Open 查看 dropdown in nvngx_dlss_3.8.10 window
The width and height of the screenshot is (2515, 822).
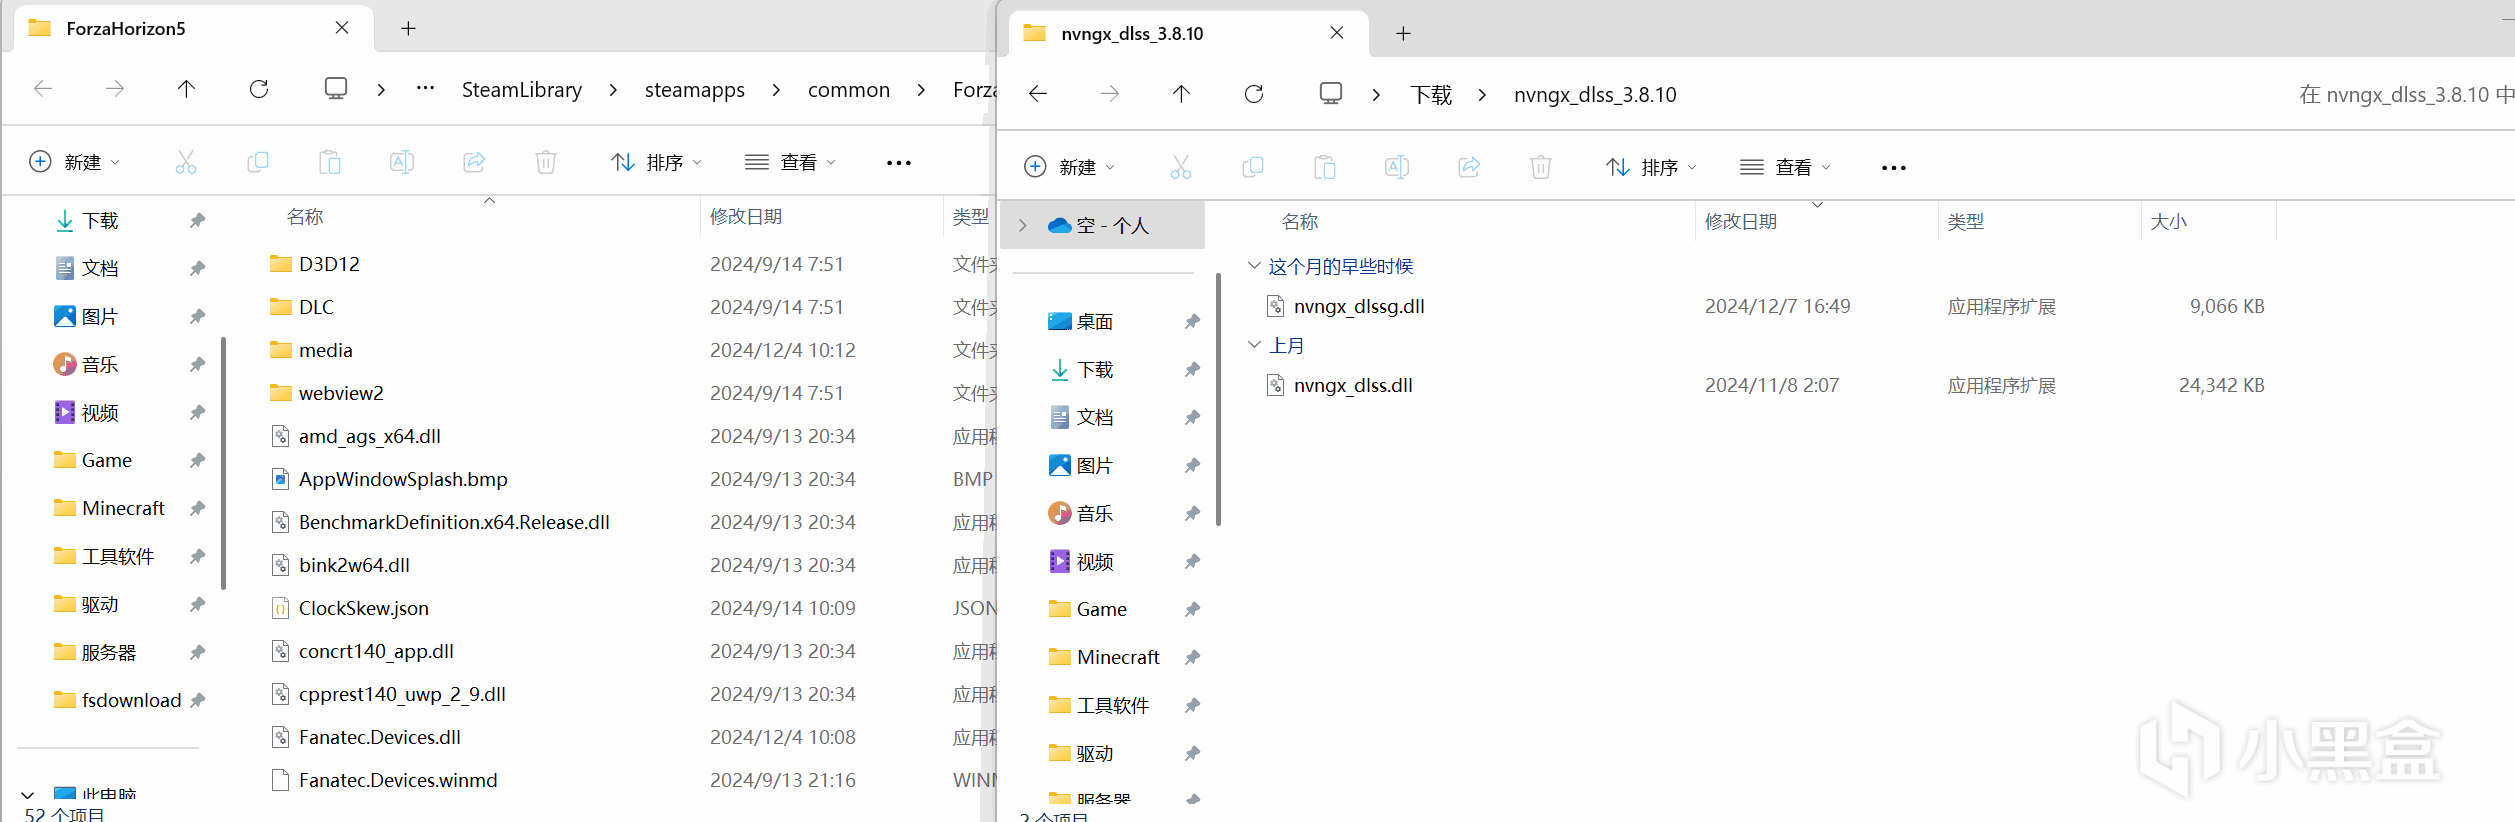1786,167
